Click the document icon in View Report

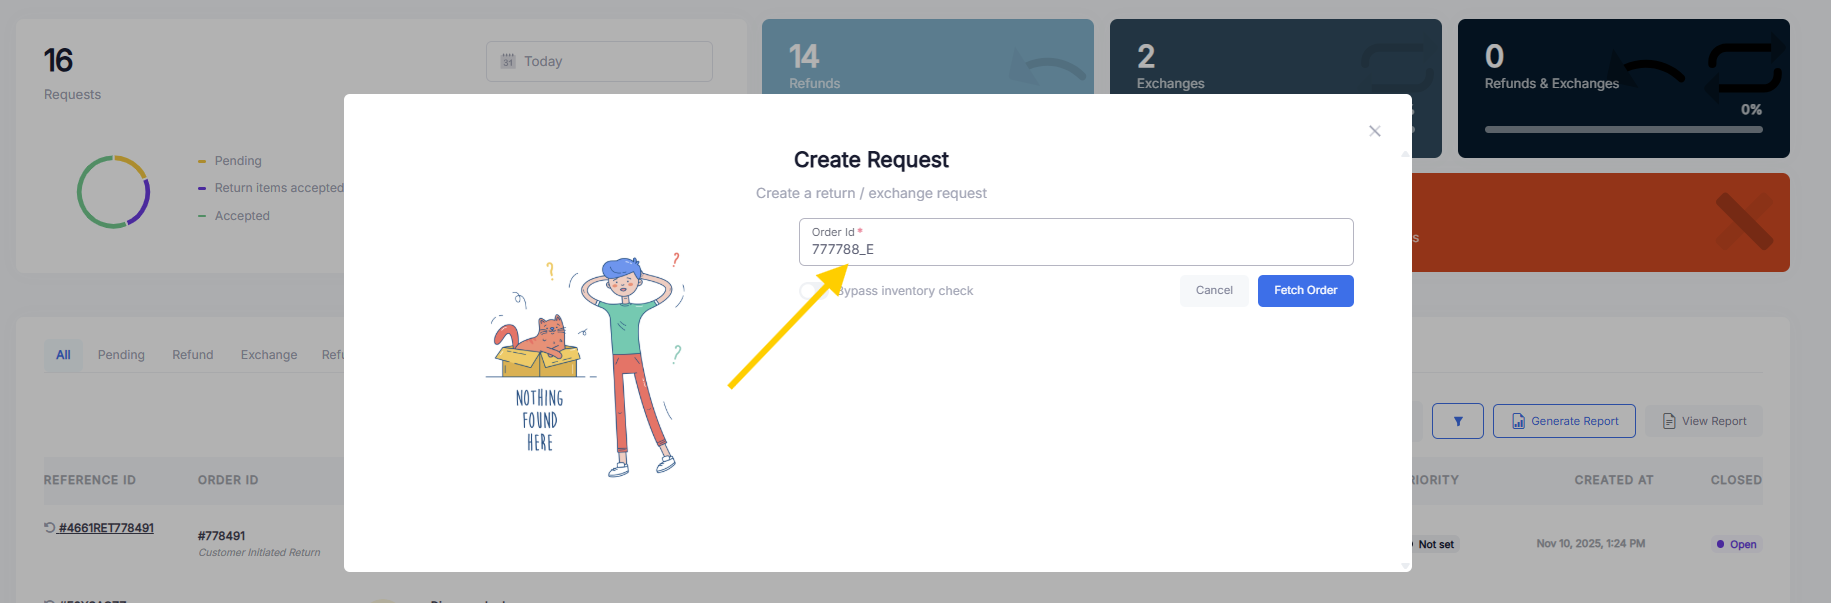pyautogui.click(x=1669, y=421)
